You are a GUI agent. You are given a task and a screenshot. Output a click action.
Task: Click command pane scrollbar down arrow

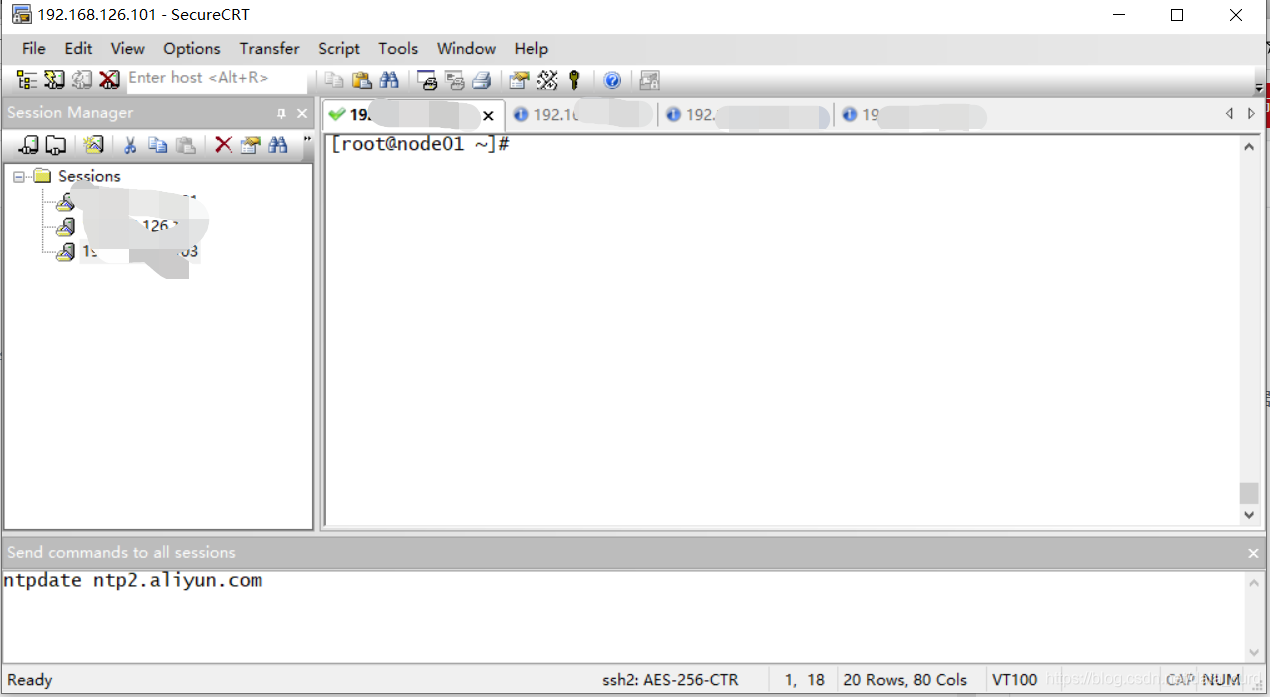pos(1253,652)
